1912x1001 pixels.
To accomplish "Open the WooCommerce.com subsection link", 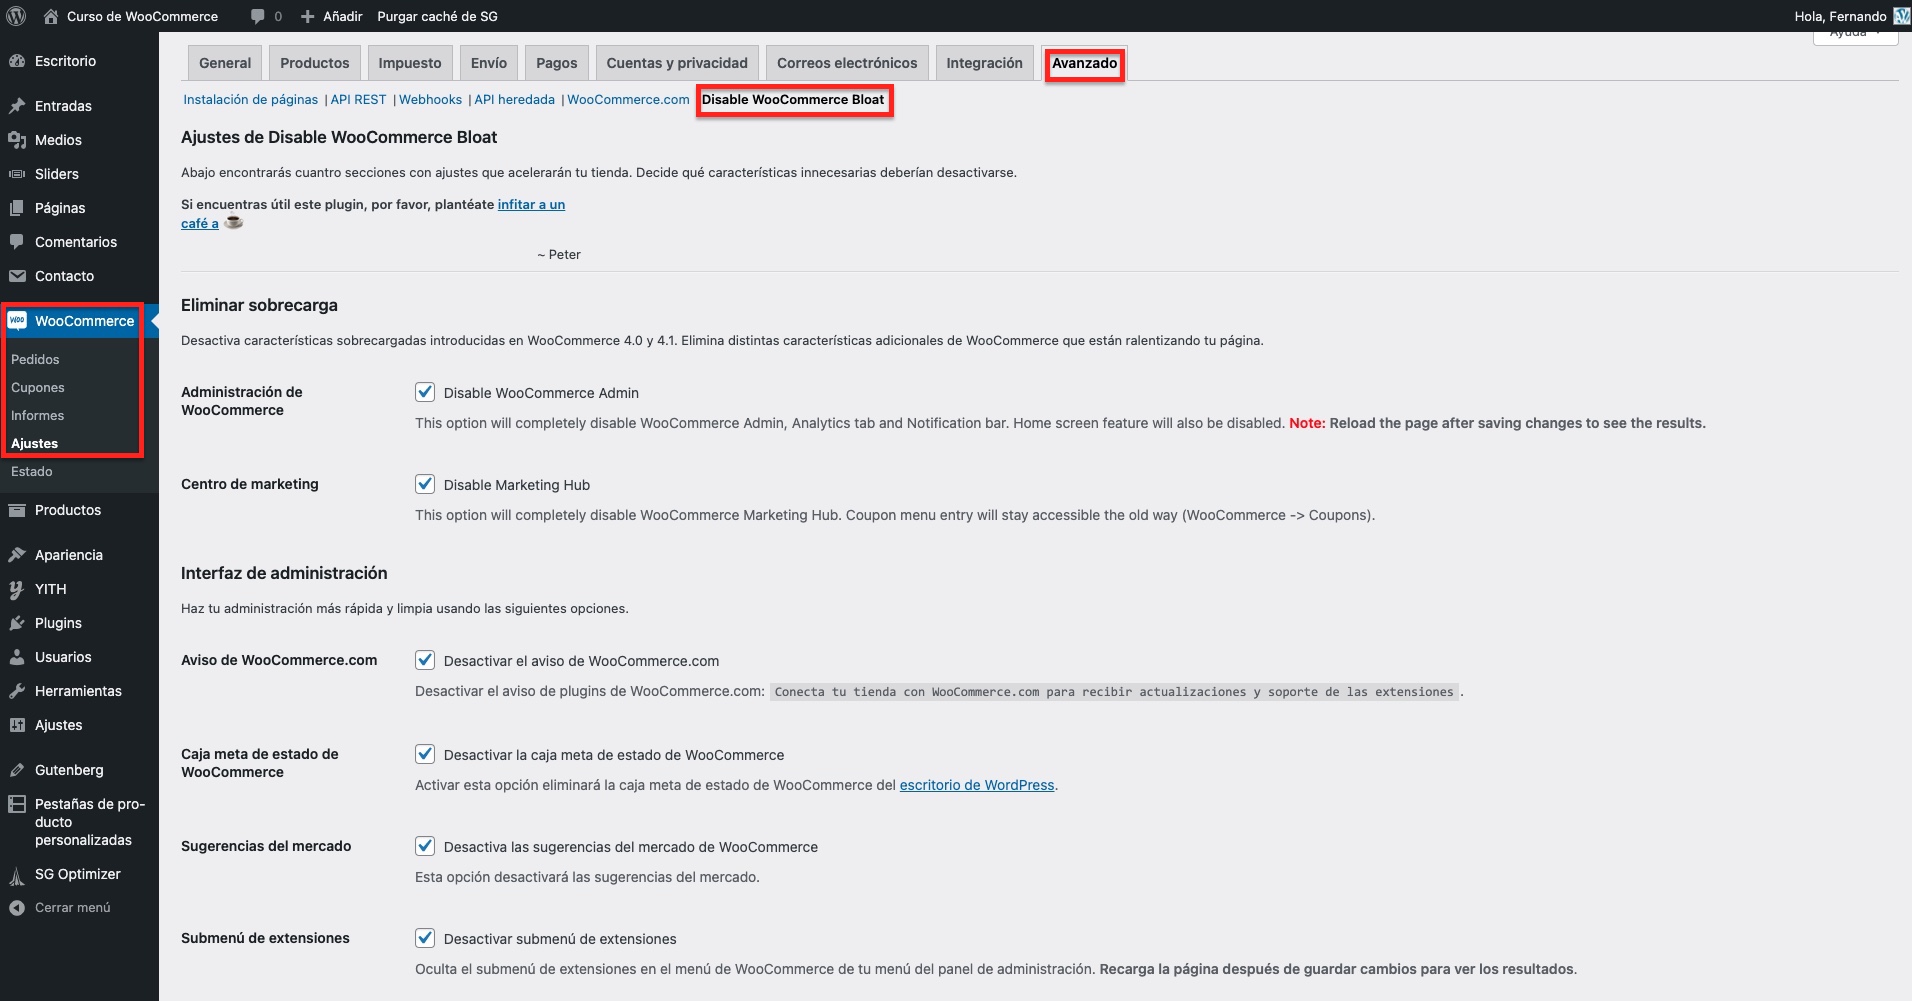I will (x=629, y=100).
